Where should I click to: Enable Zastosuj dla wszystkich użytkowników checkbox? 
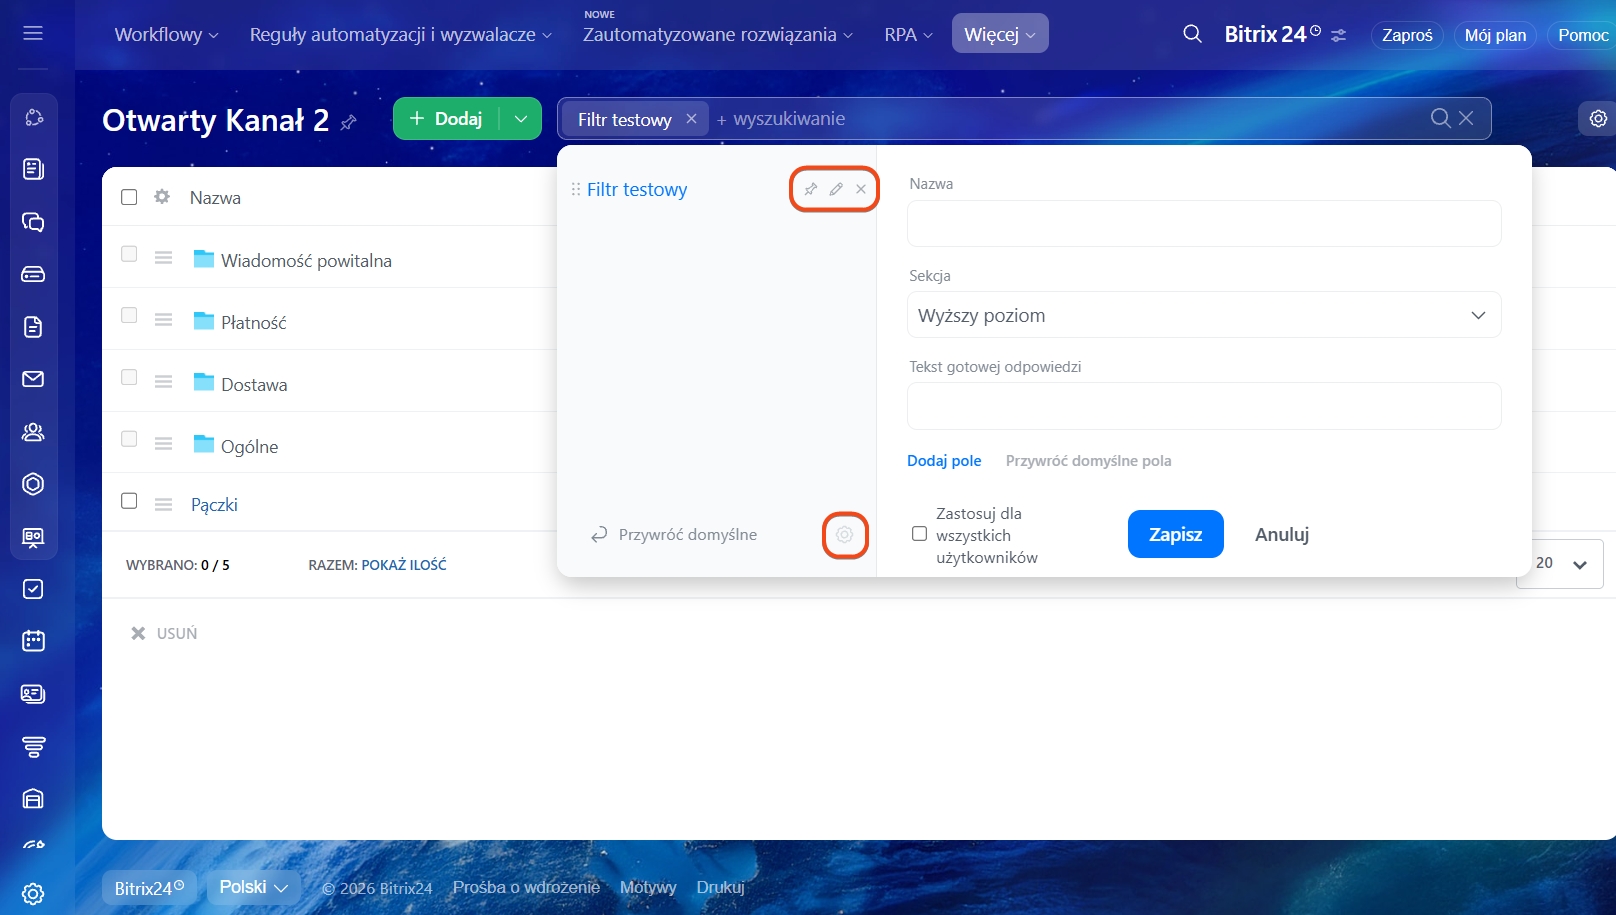[x=919, y=534]
